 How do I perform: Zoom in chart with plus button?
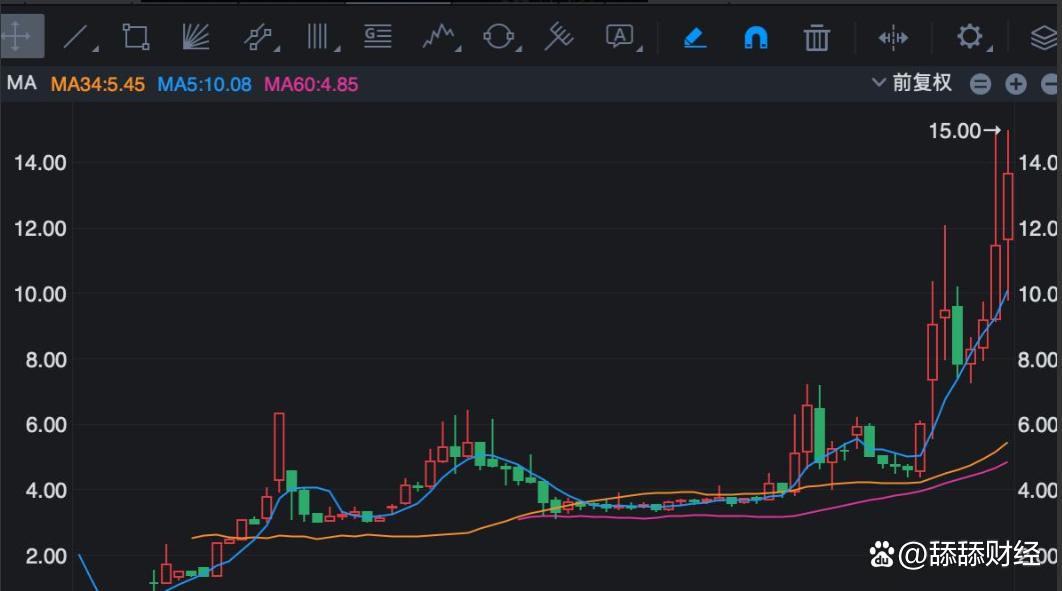(x=1016, y=84)
